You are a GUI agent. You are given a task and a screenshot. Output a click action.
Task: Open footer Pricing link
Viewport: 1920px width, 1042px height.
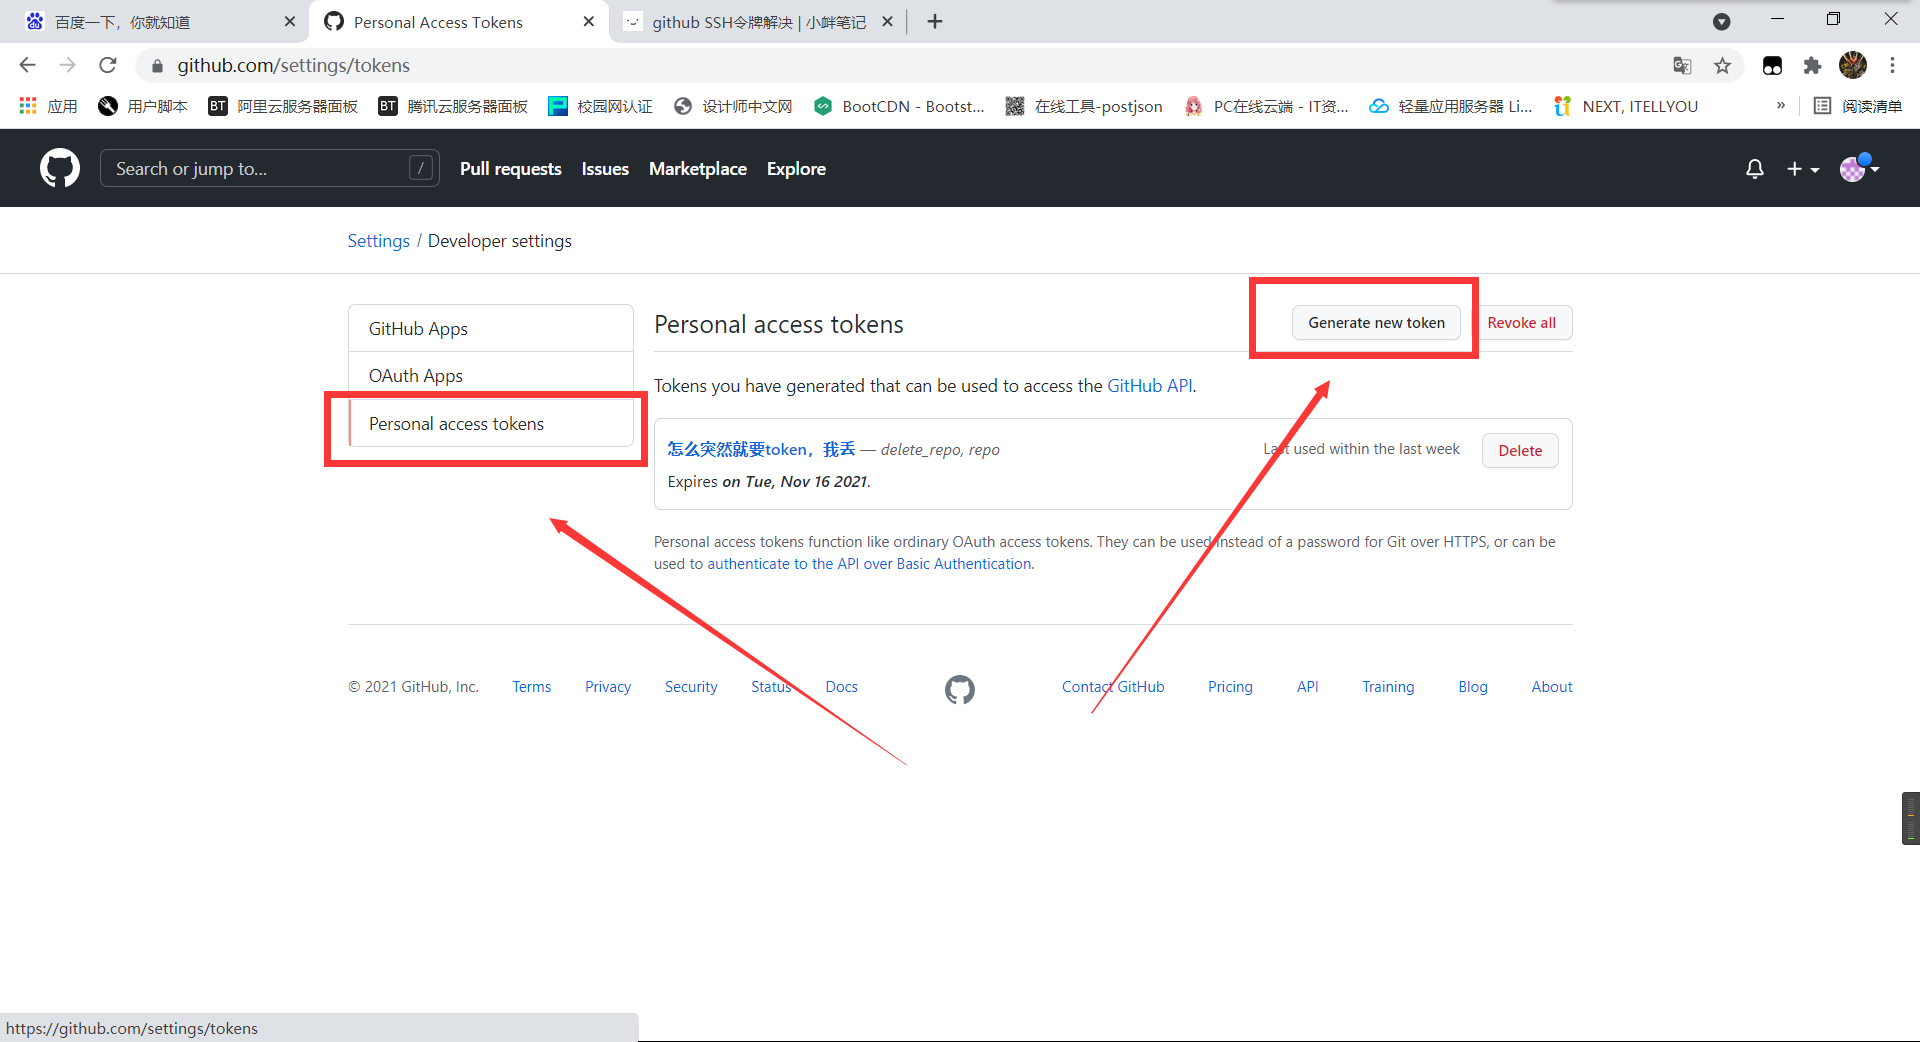[x=1230, y=687]
